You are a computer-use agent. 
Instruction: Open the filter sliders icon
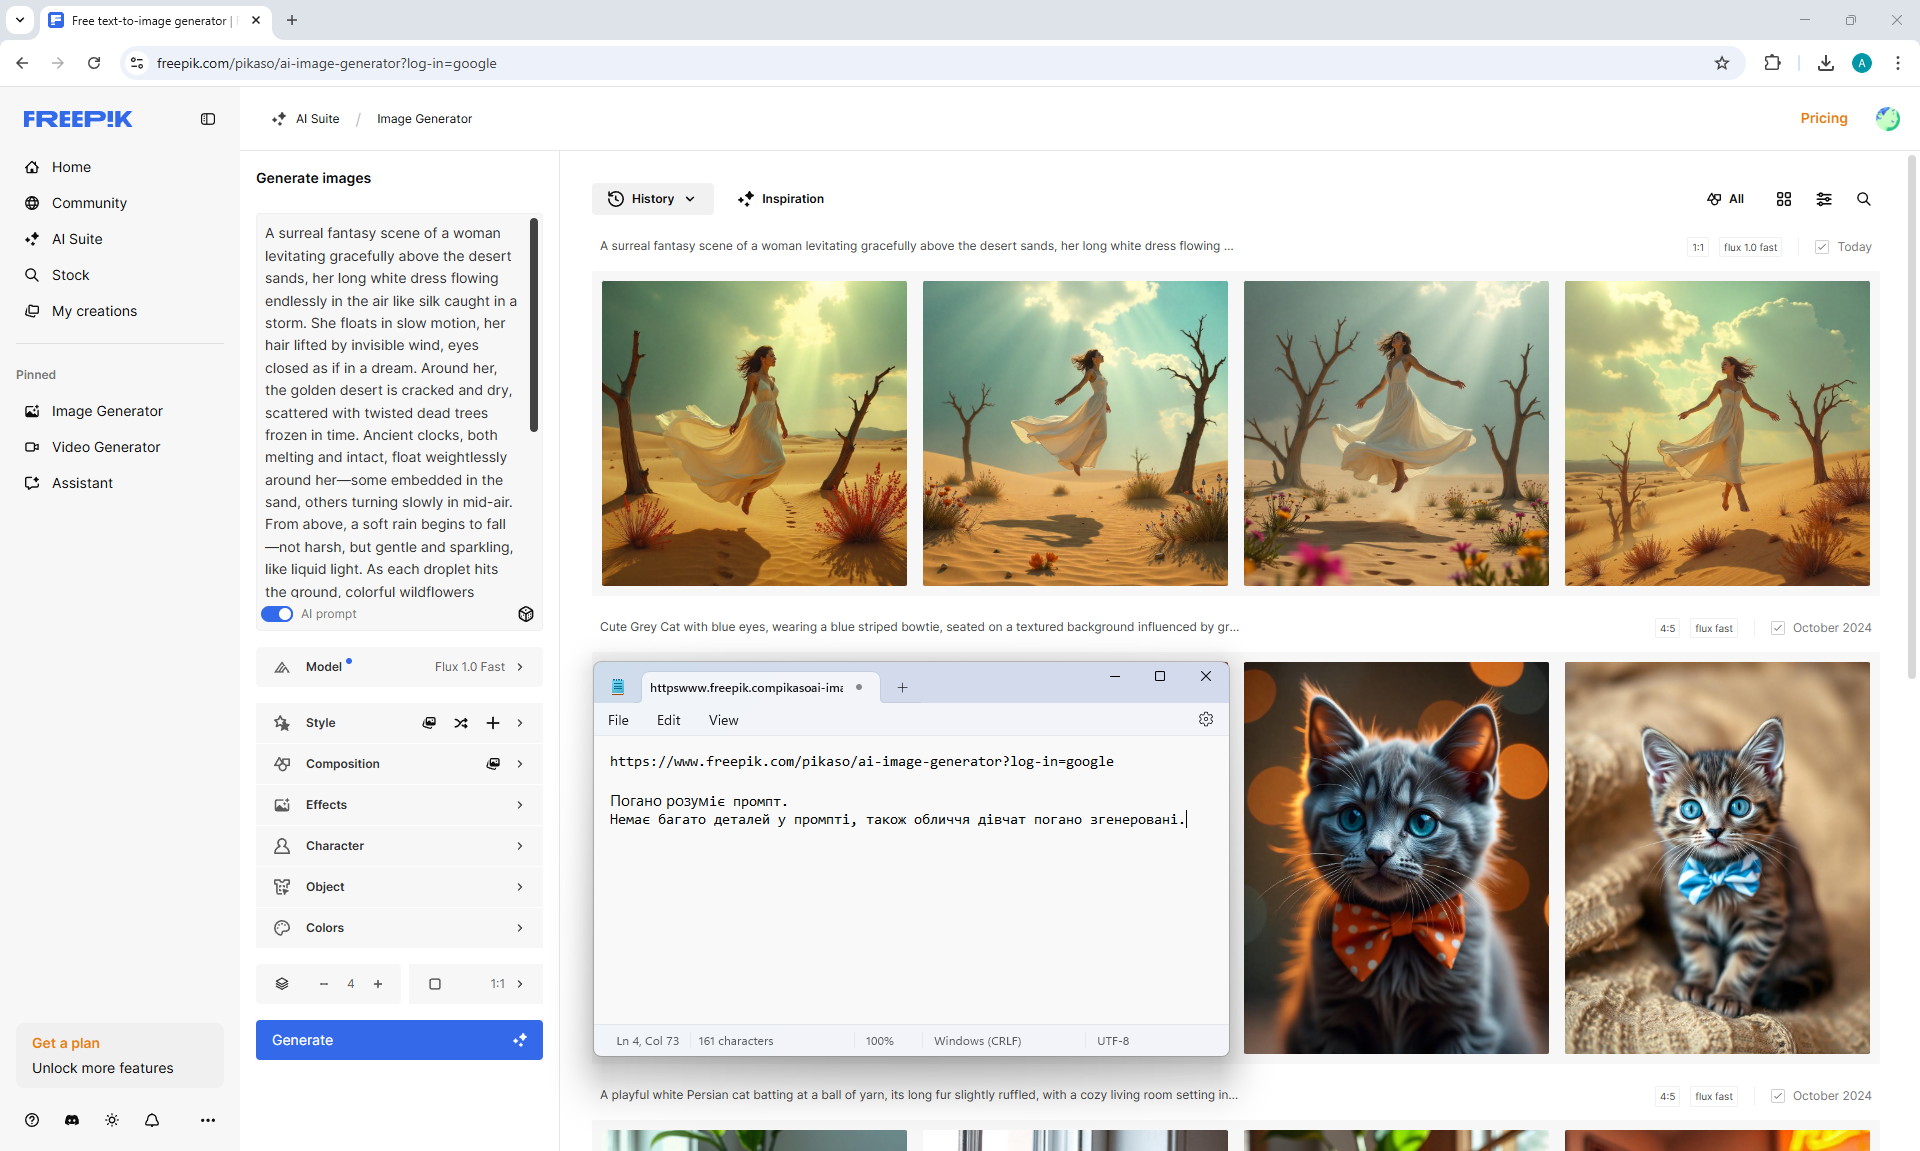tap(1823, 199)
